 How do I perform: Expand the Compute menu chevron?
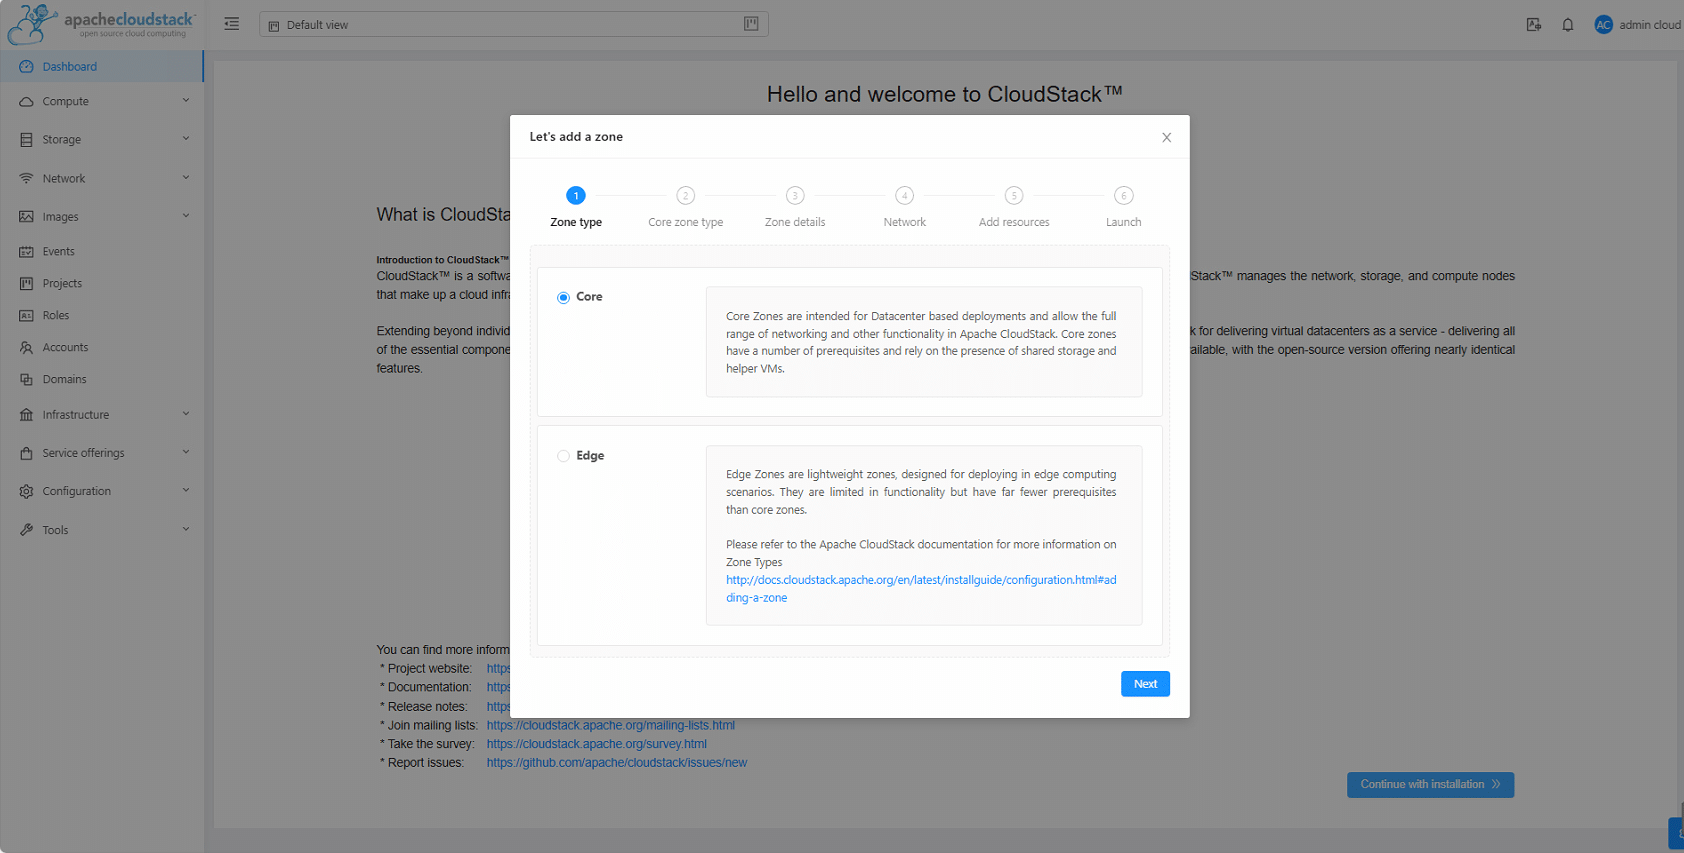pos(186,101)
